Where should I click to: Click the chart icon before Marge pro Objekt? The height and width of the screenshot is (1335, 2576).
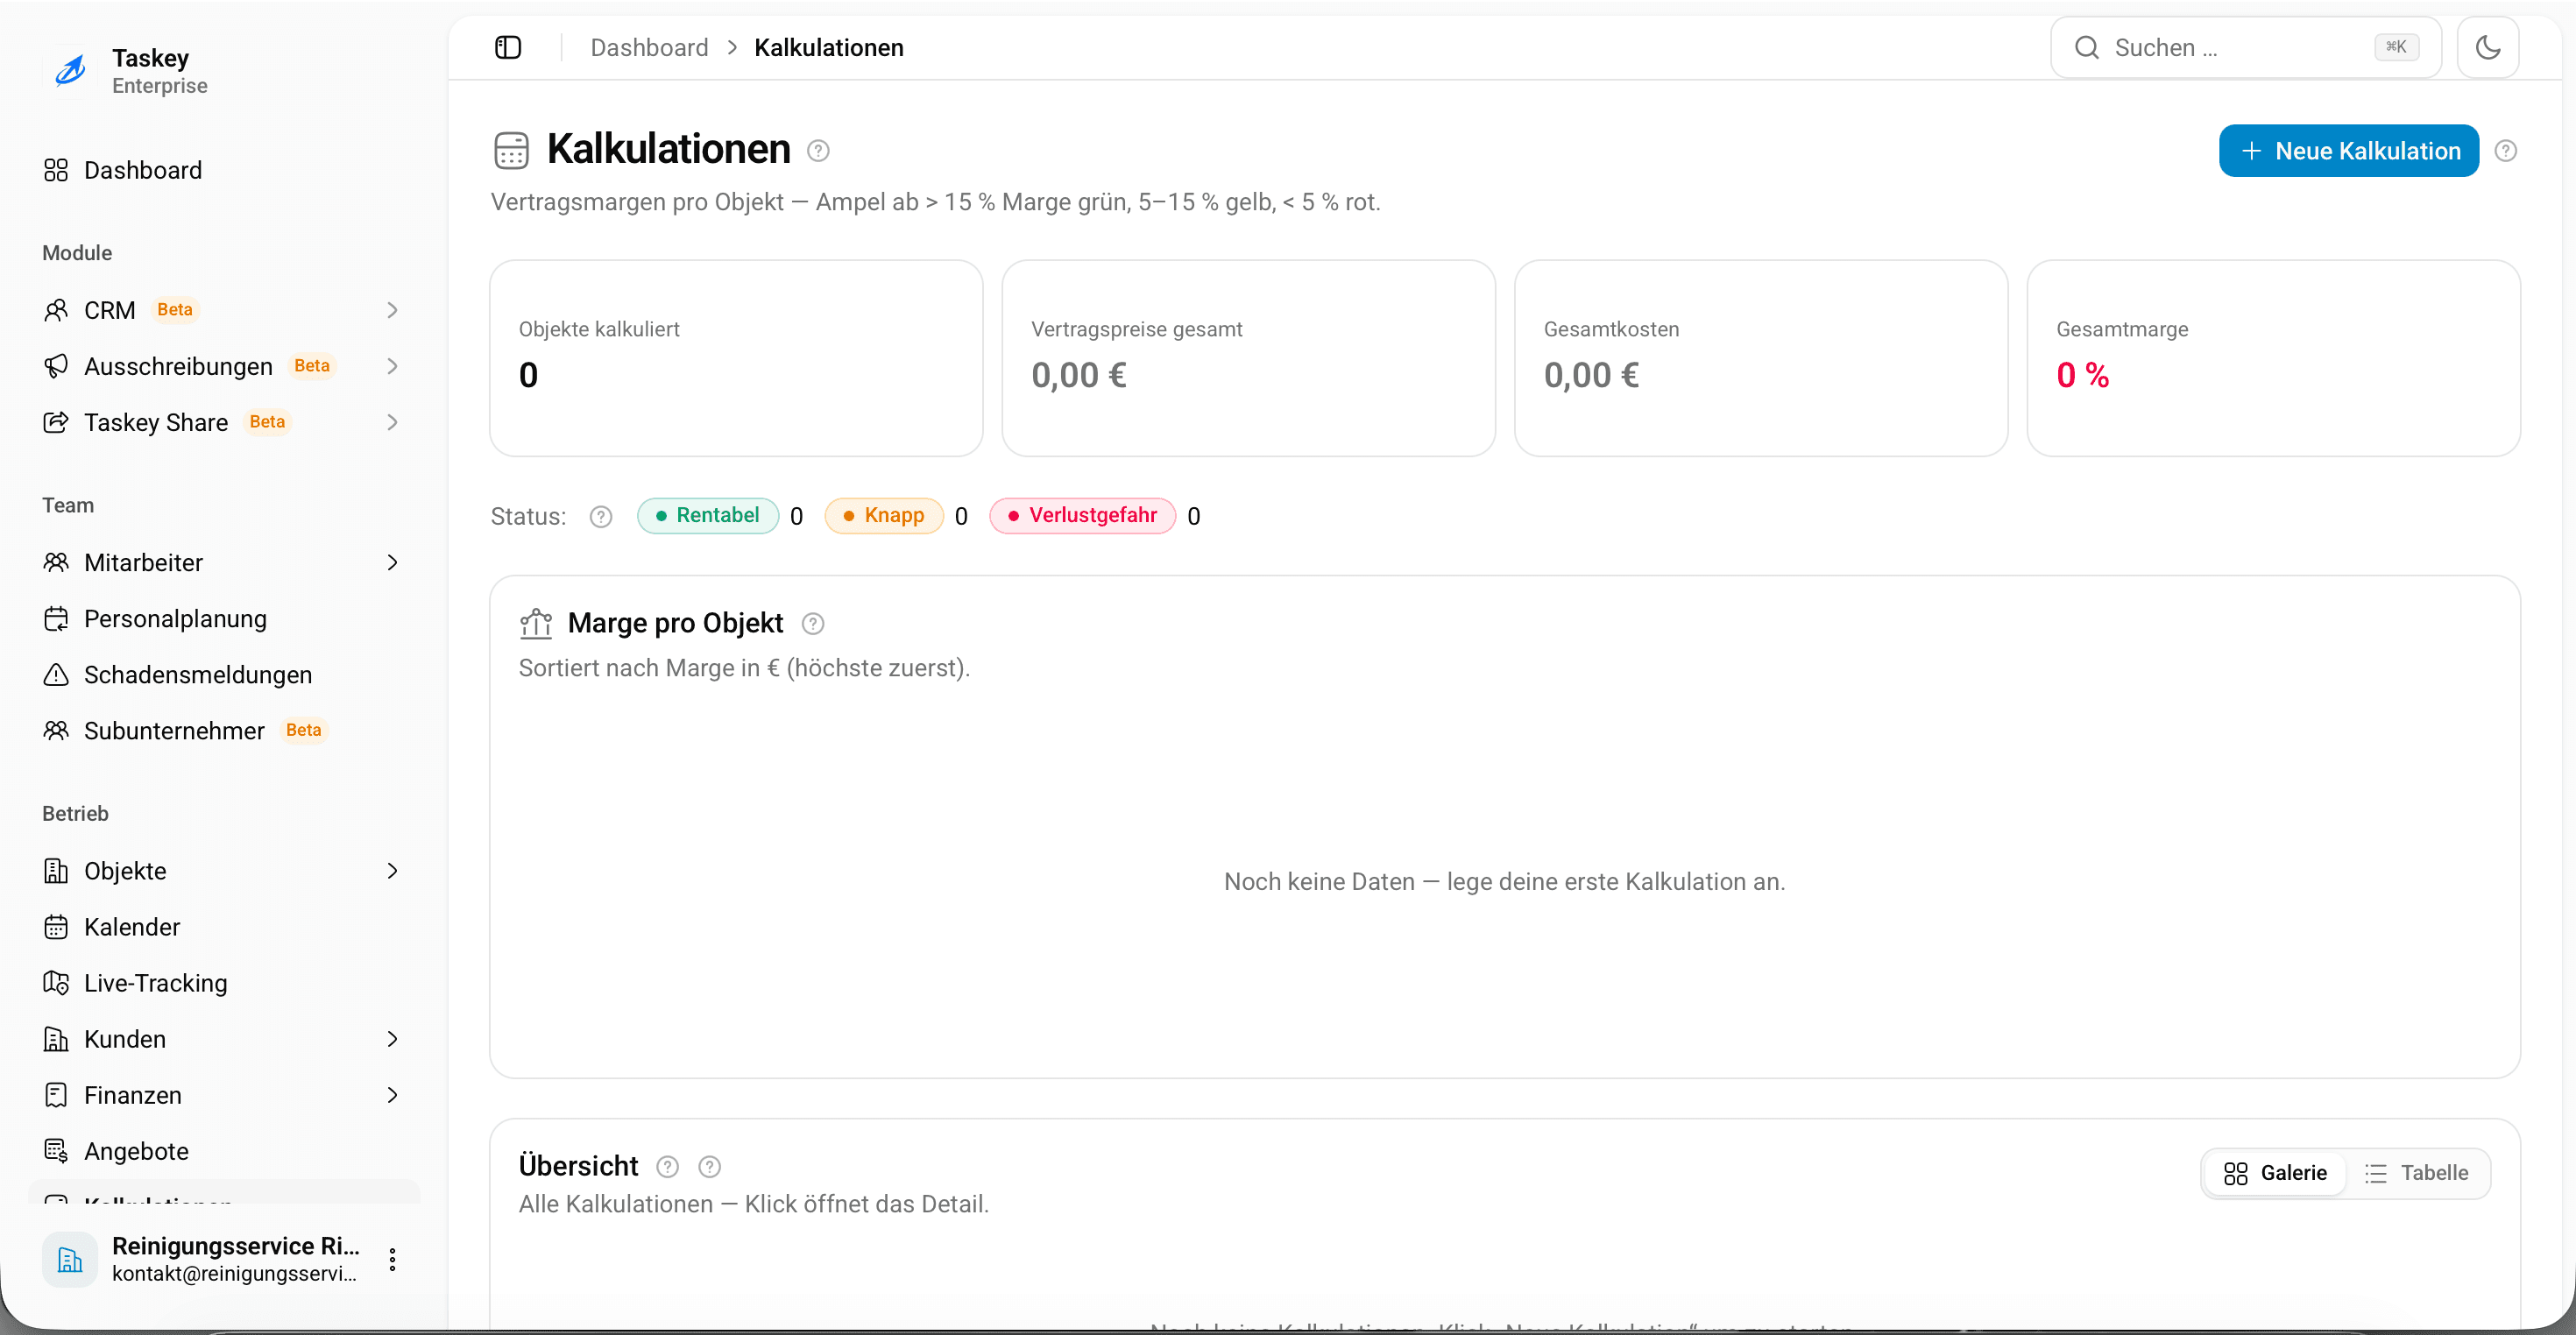click(536, 623)
